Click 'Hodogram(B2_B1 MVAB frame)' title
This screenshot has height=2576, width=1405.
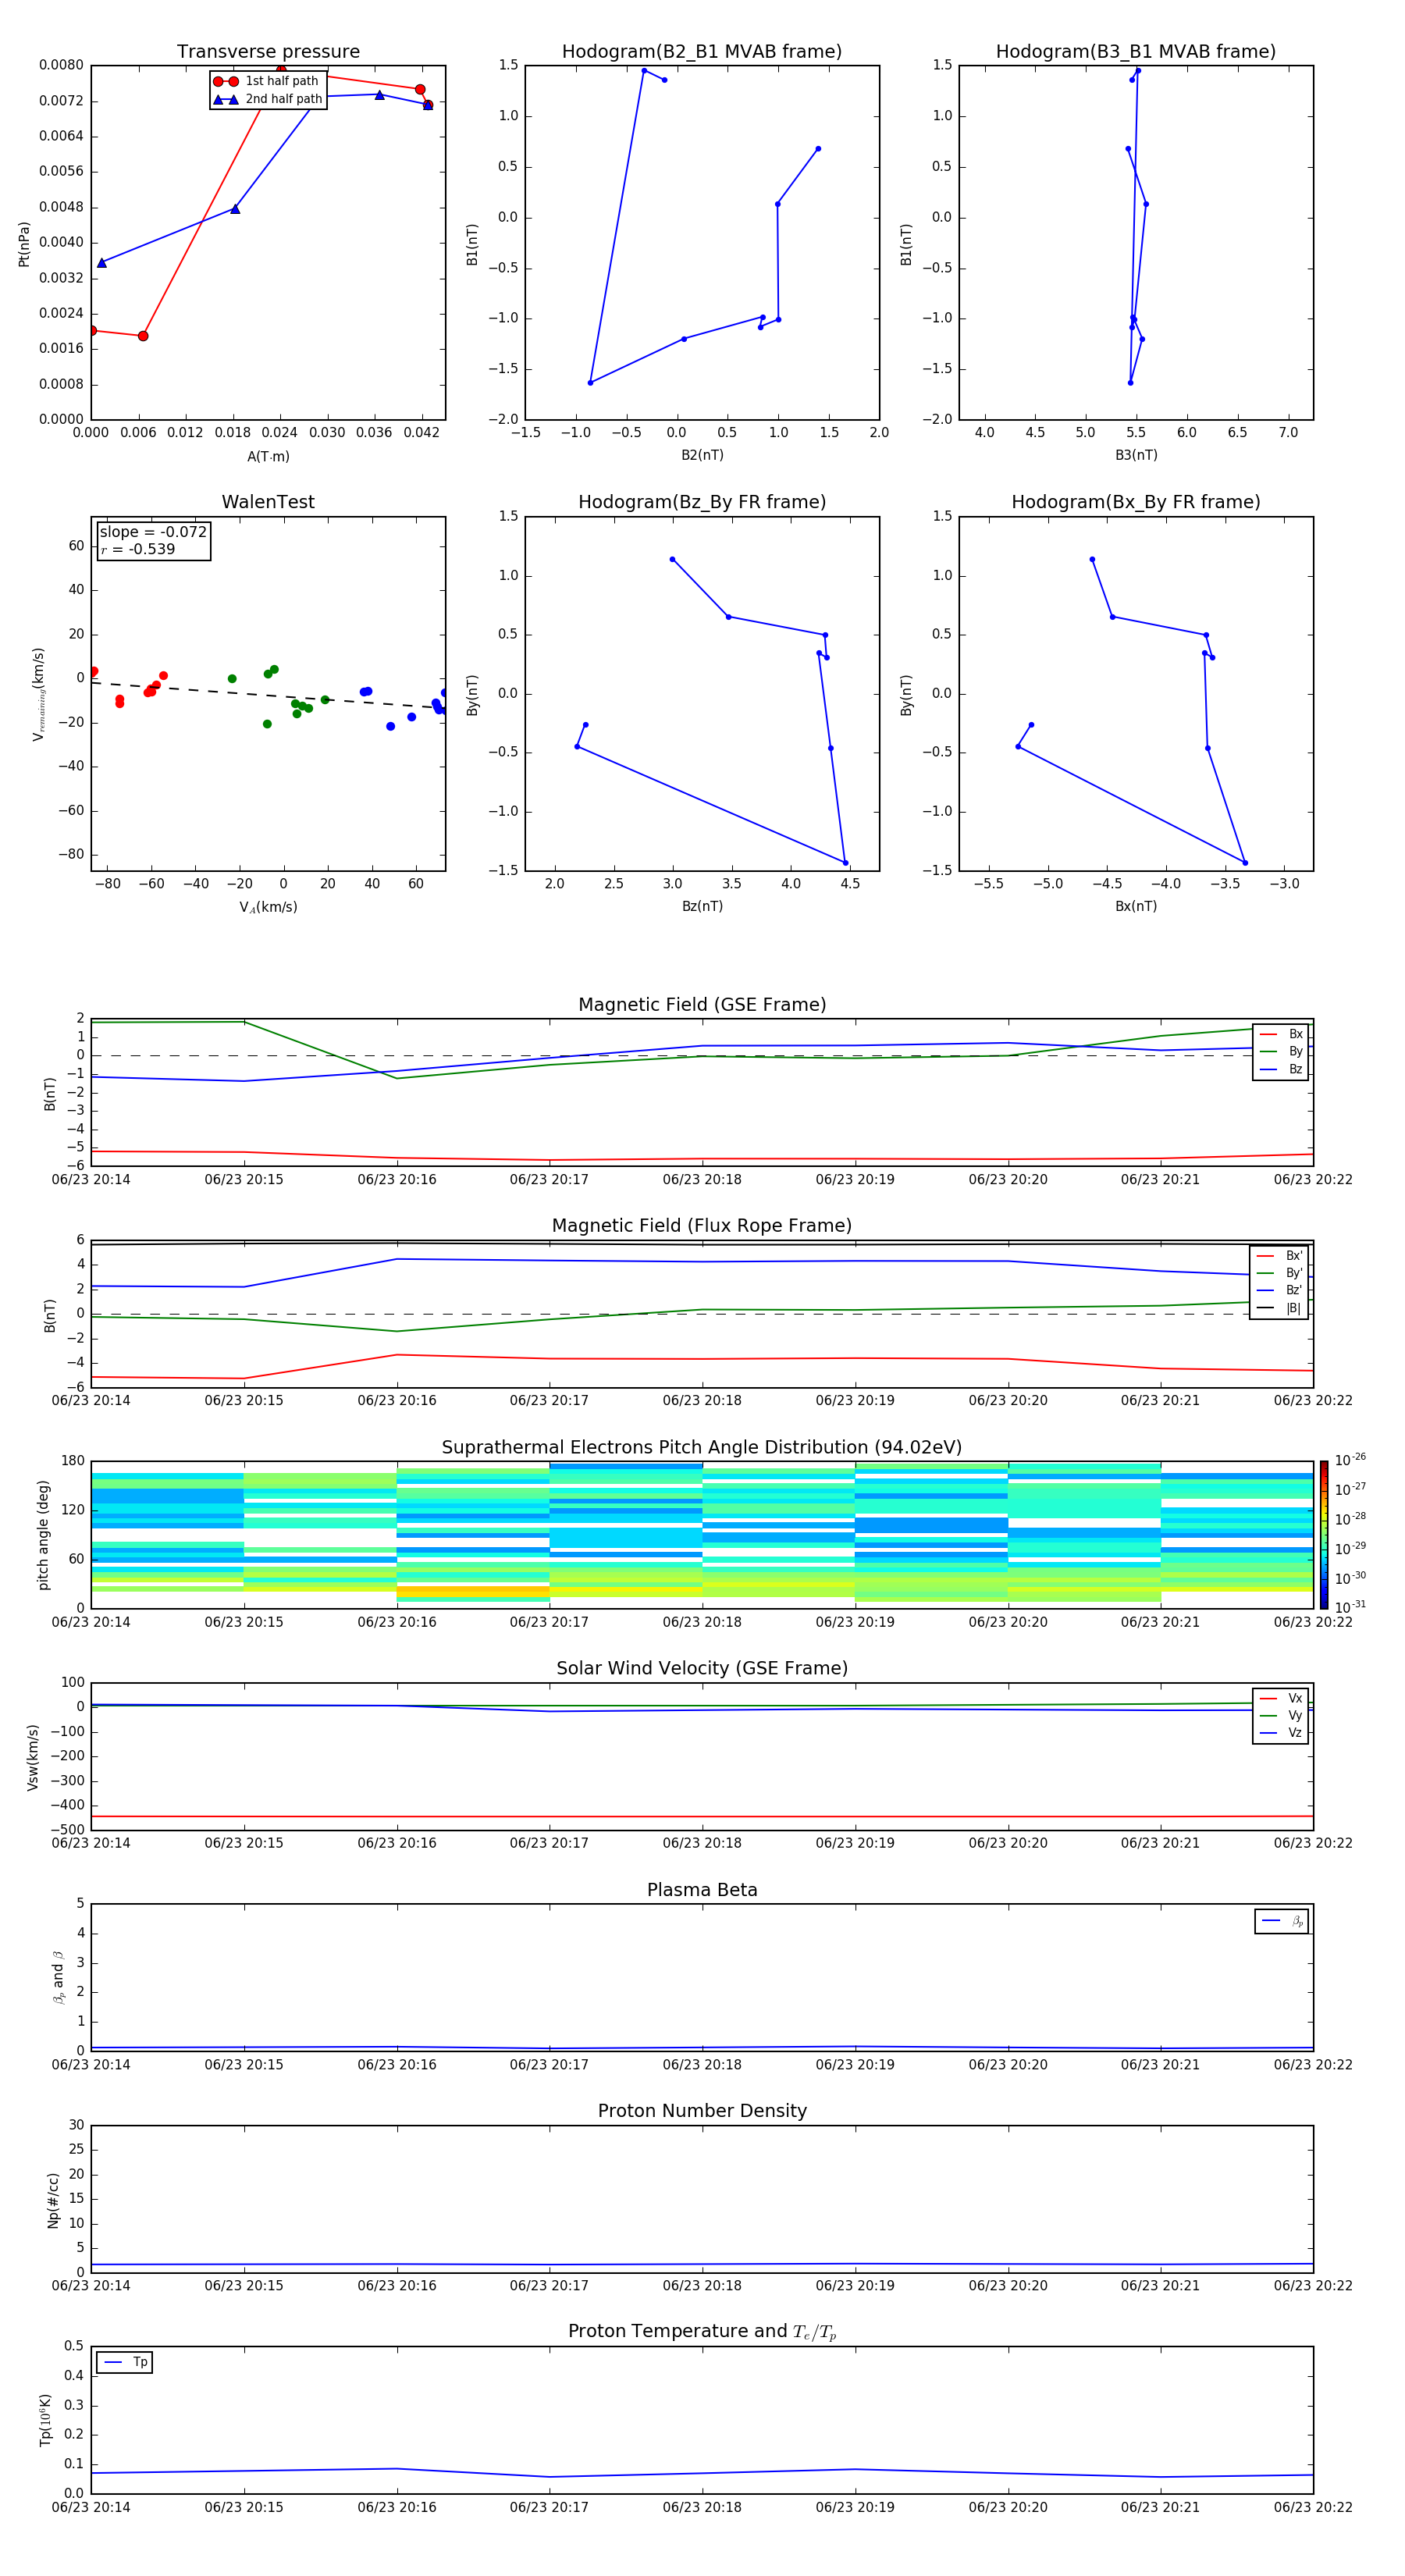[702, 52]
